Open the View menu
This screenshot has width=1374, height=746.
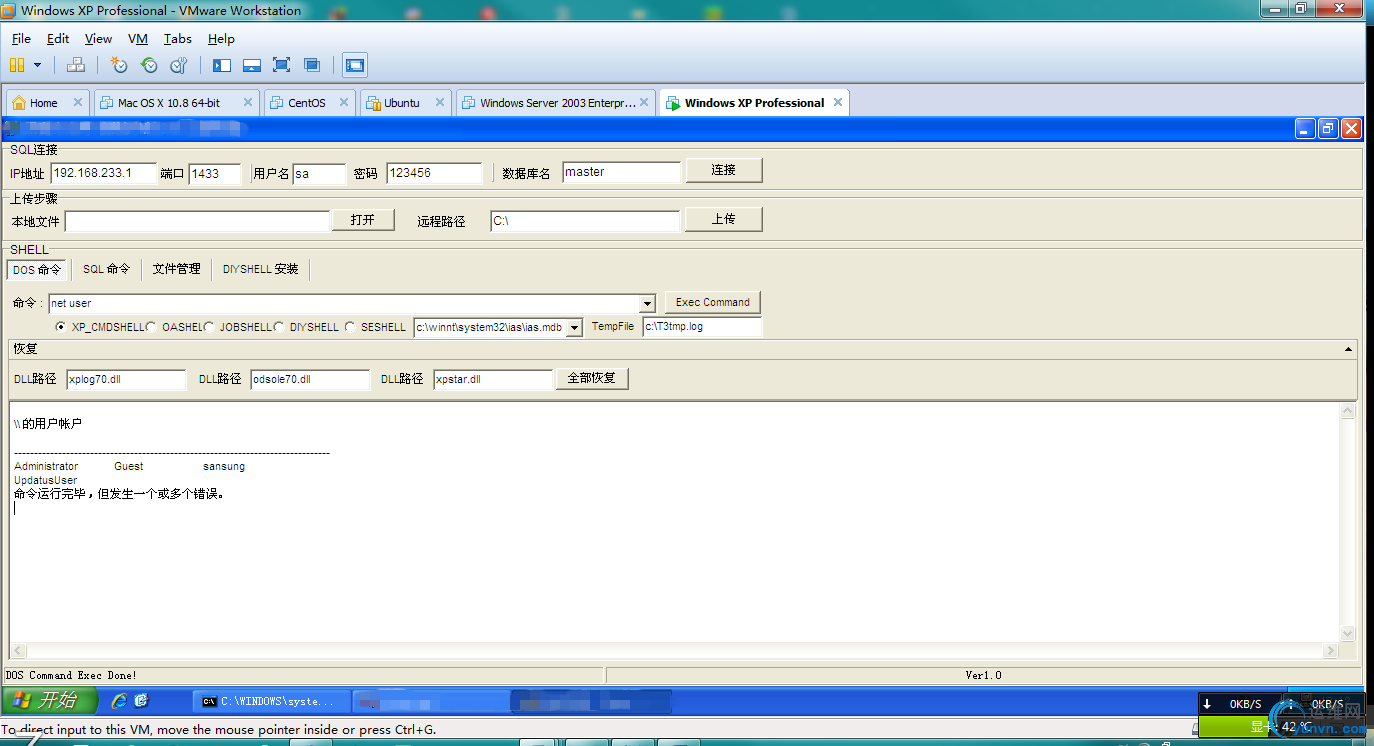(98, 39)
